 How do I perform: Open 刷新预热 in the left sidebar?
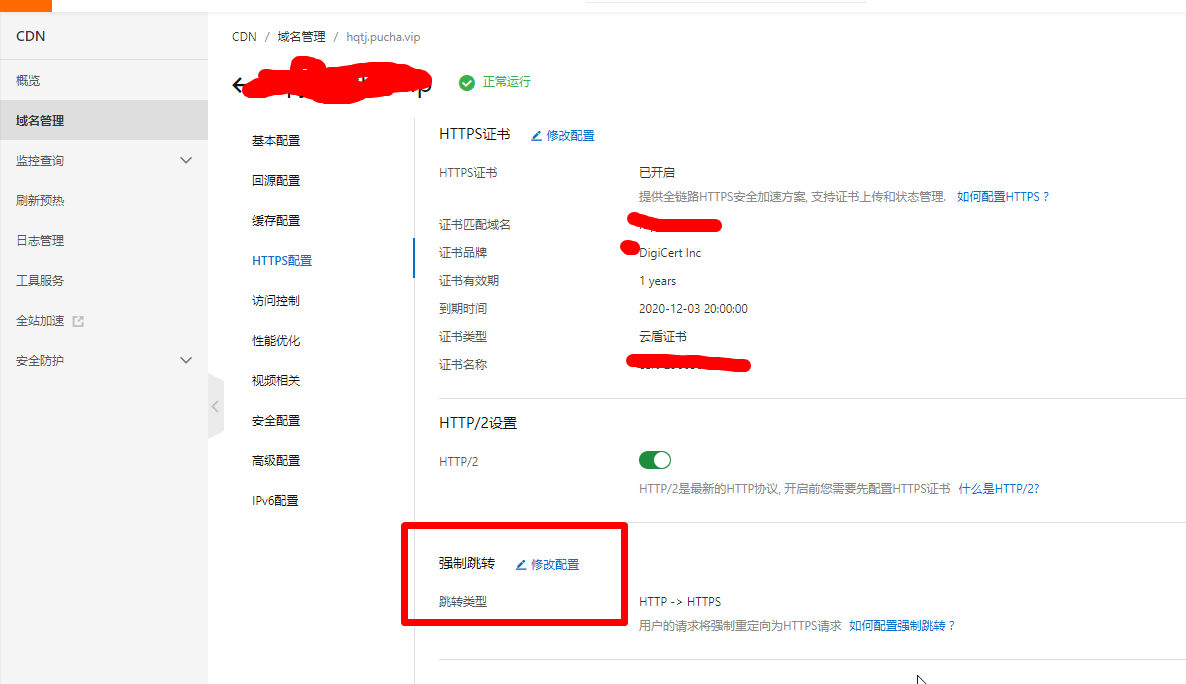click(40, 200)
